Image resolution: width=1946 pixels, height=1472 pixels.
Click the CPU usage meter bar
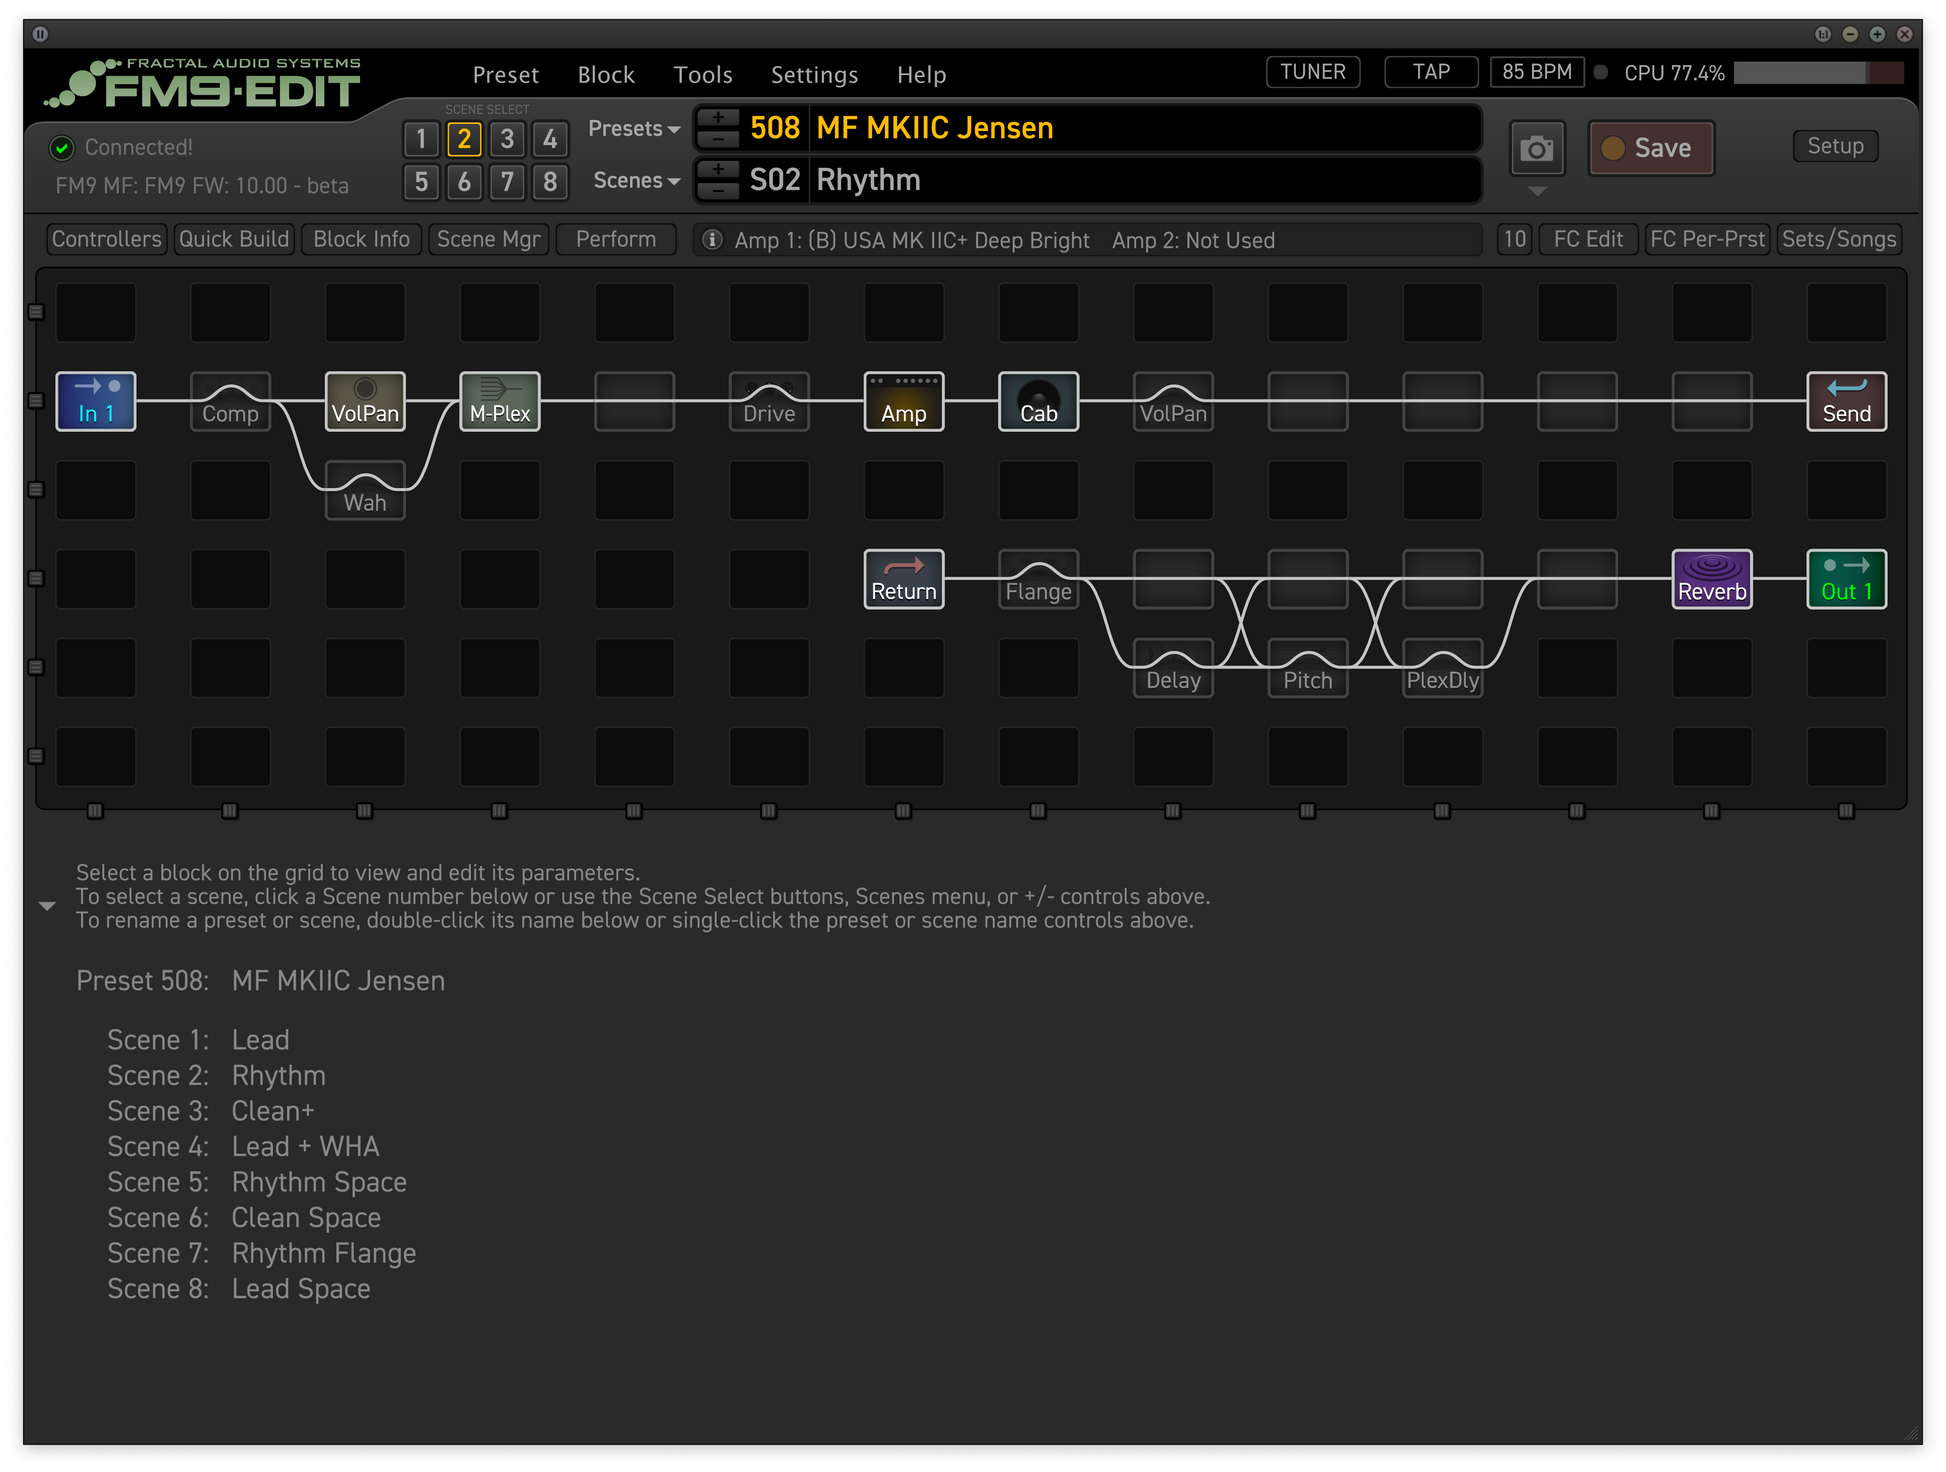click(x=1817, y=73)
